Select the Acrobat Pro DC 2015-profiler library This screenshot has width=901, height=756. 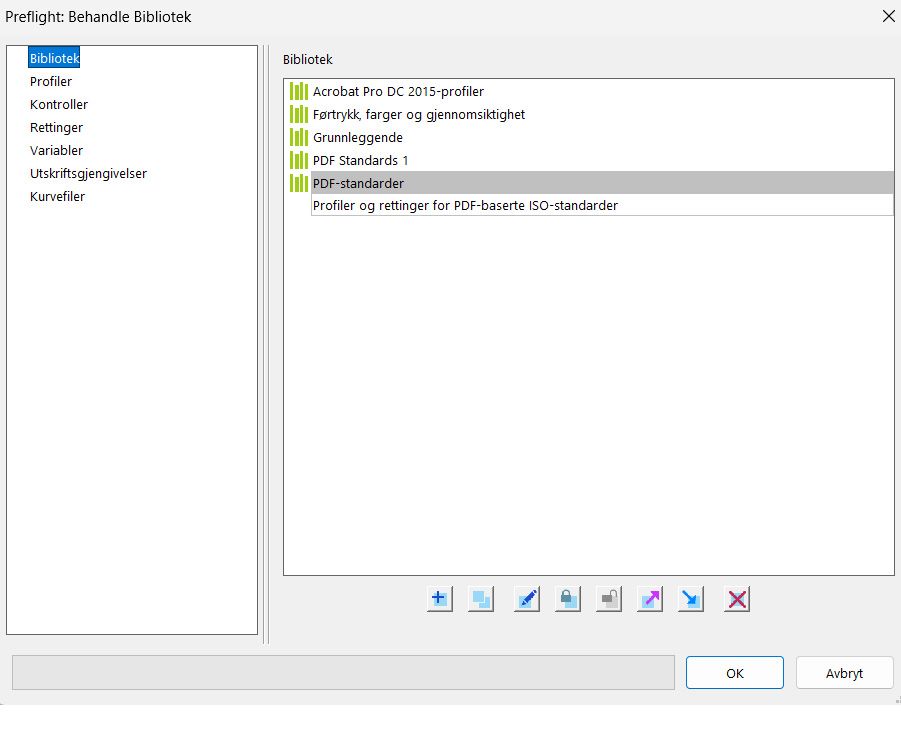398,91
